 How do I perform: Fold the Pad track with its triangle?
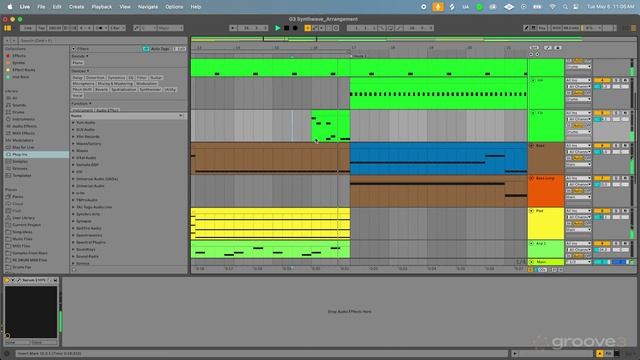coord(532,211)
